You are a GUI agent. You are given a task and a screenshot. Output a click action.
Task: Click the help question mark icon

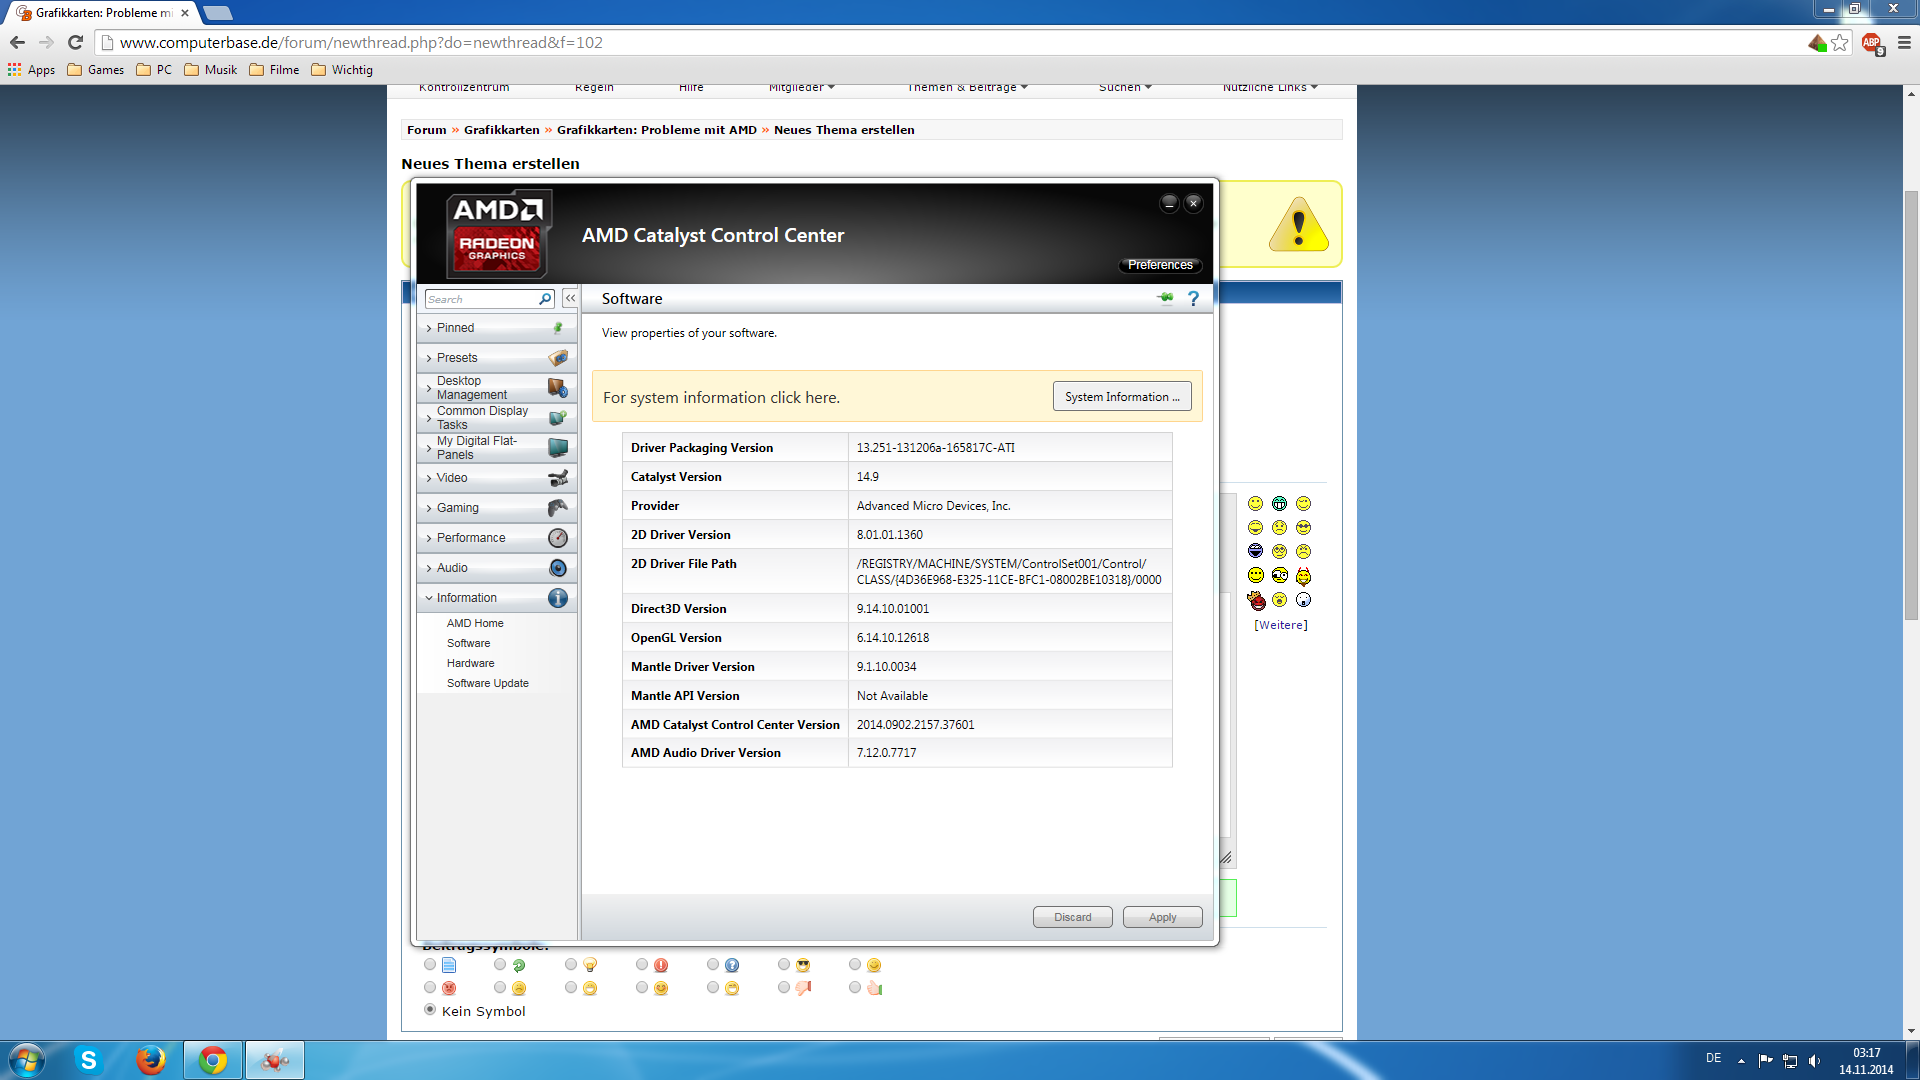tap(1193, 299)
